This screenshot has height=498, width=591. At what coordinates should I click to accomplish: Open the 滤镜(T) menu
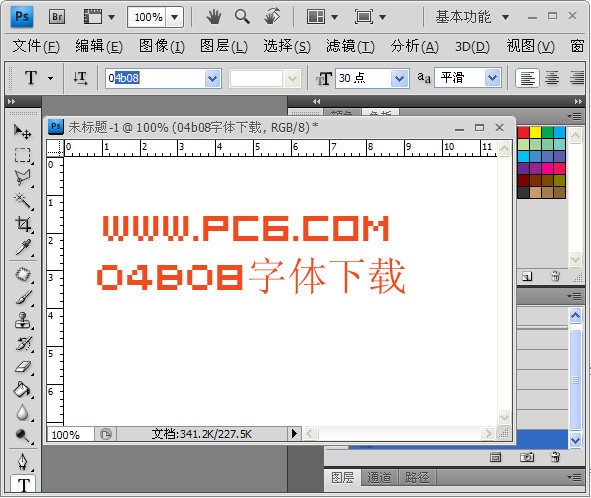350,46
